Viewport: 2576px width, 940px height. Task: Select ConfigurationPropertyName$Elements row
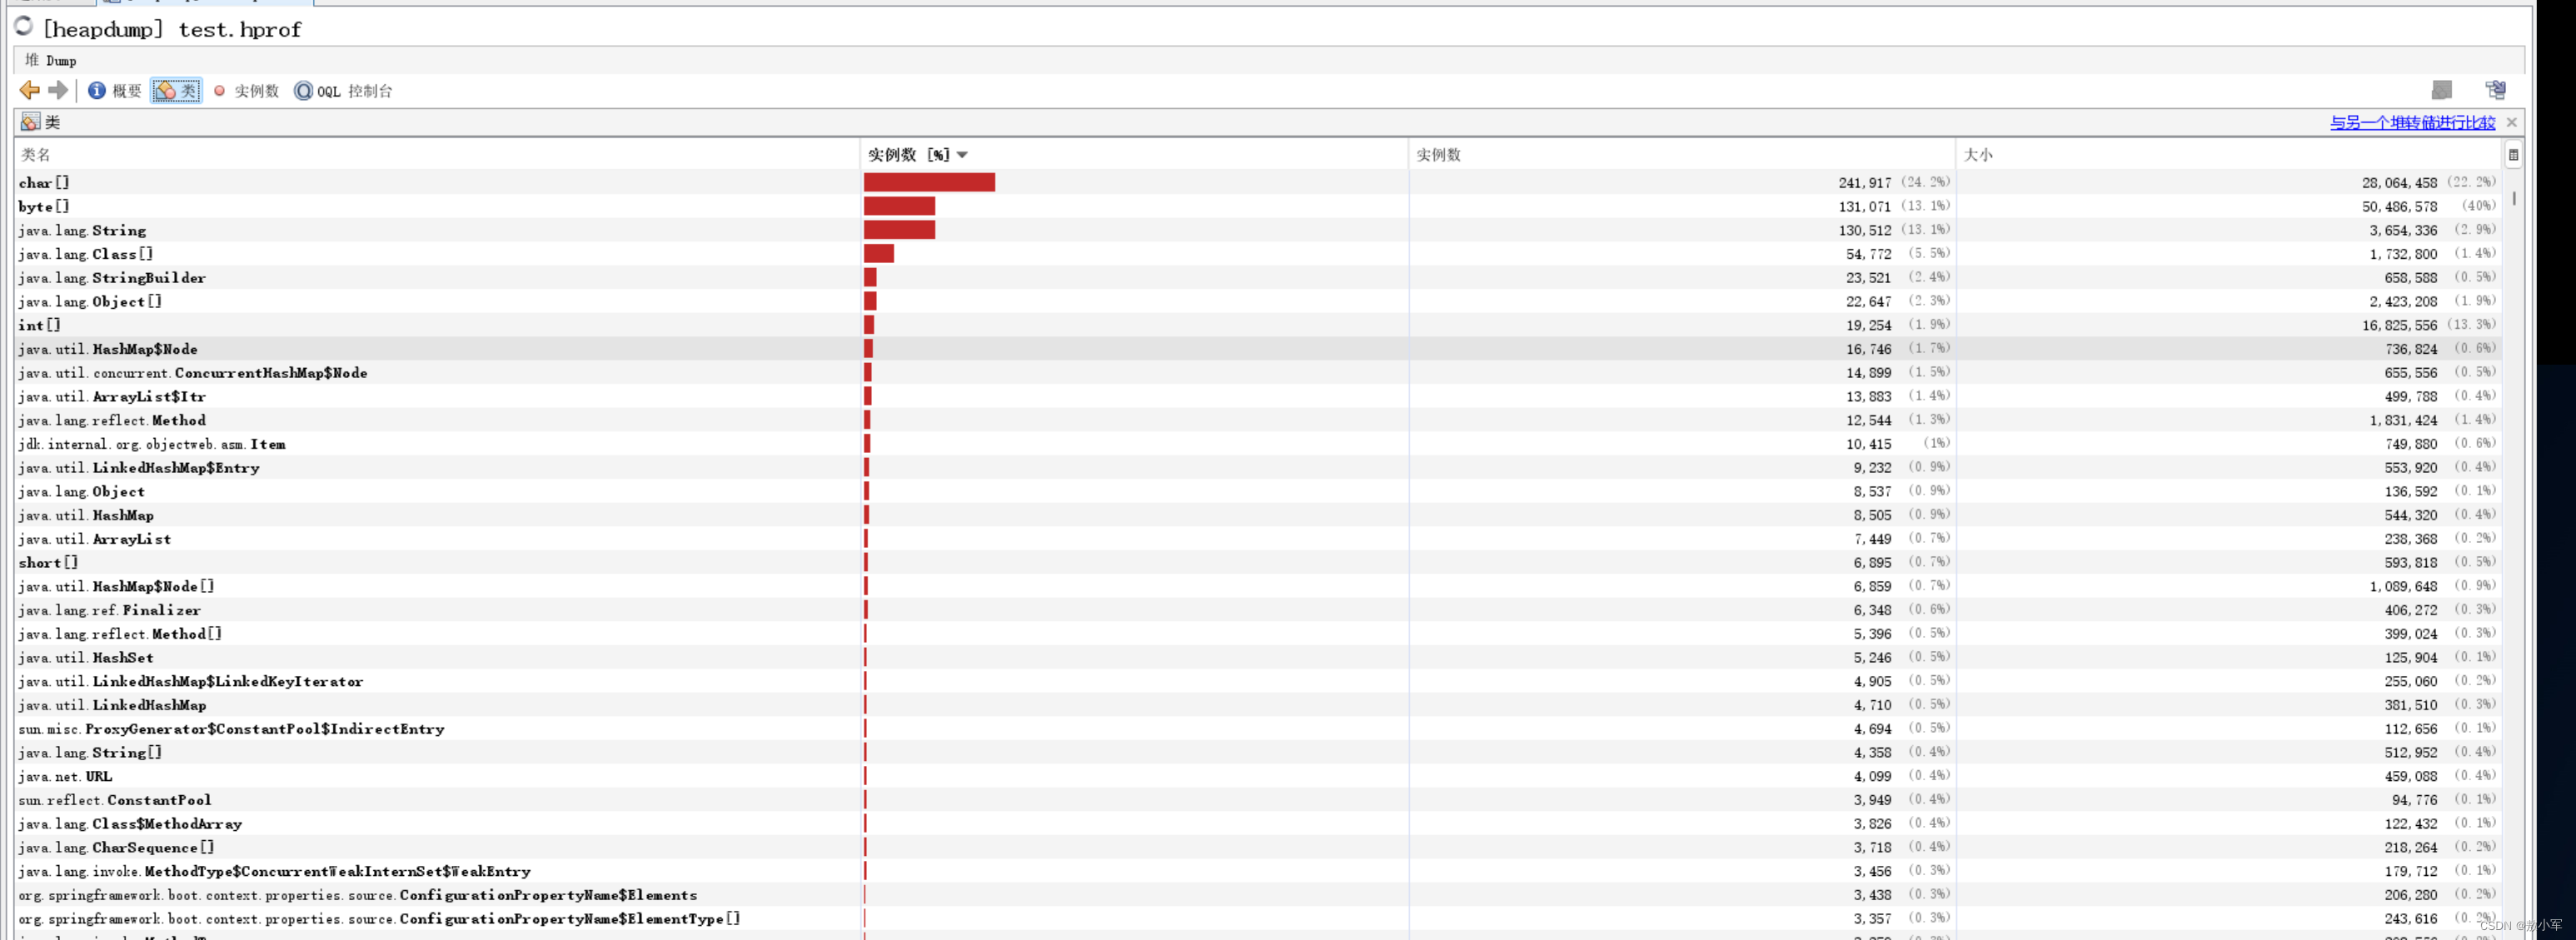(1258, 895)
